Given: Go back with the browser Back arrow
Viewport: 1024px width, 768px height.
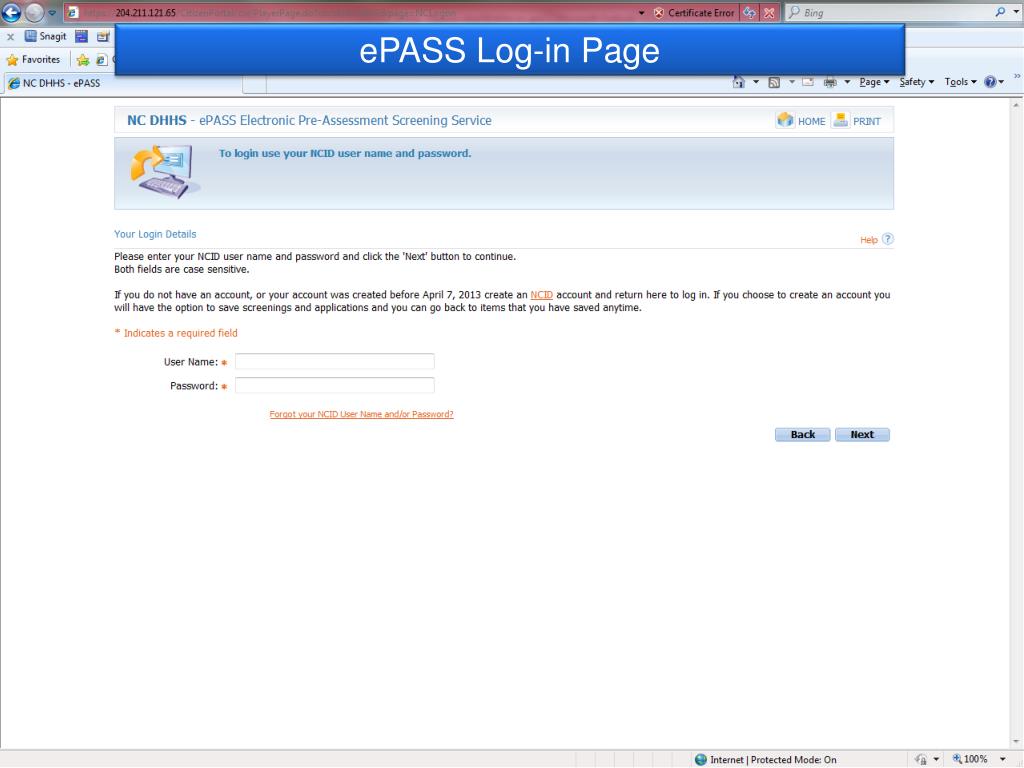Looking at the screenshot, I should (x=11, y=12).
